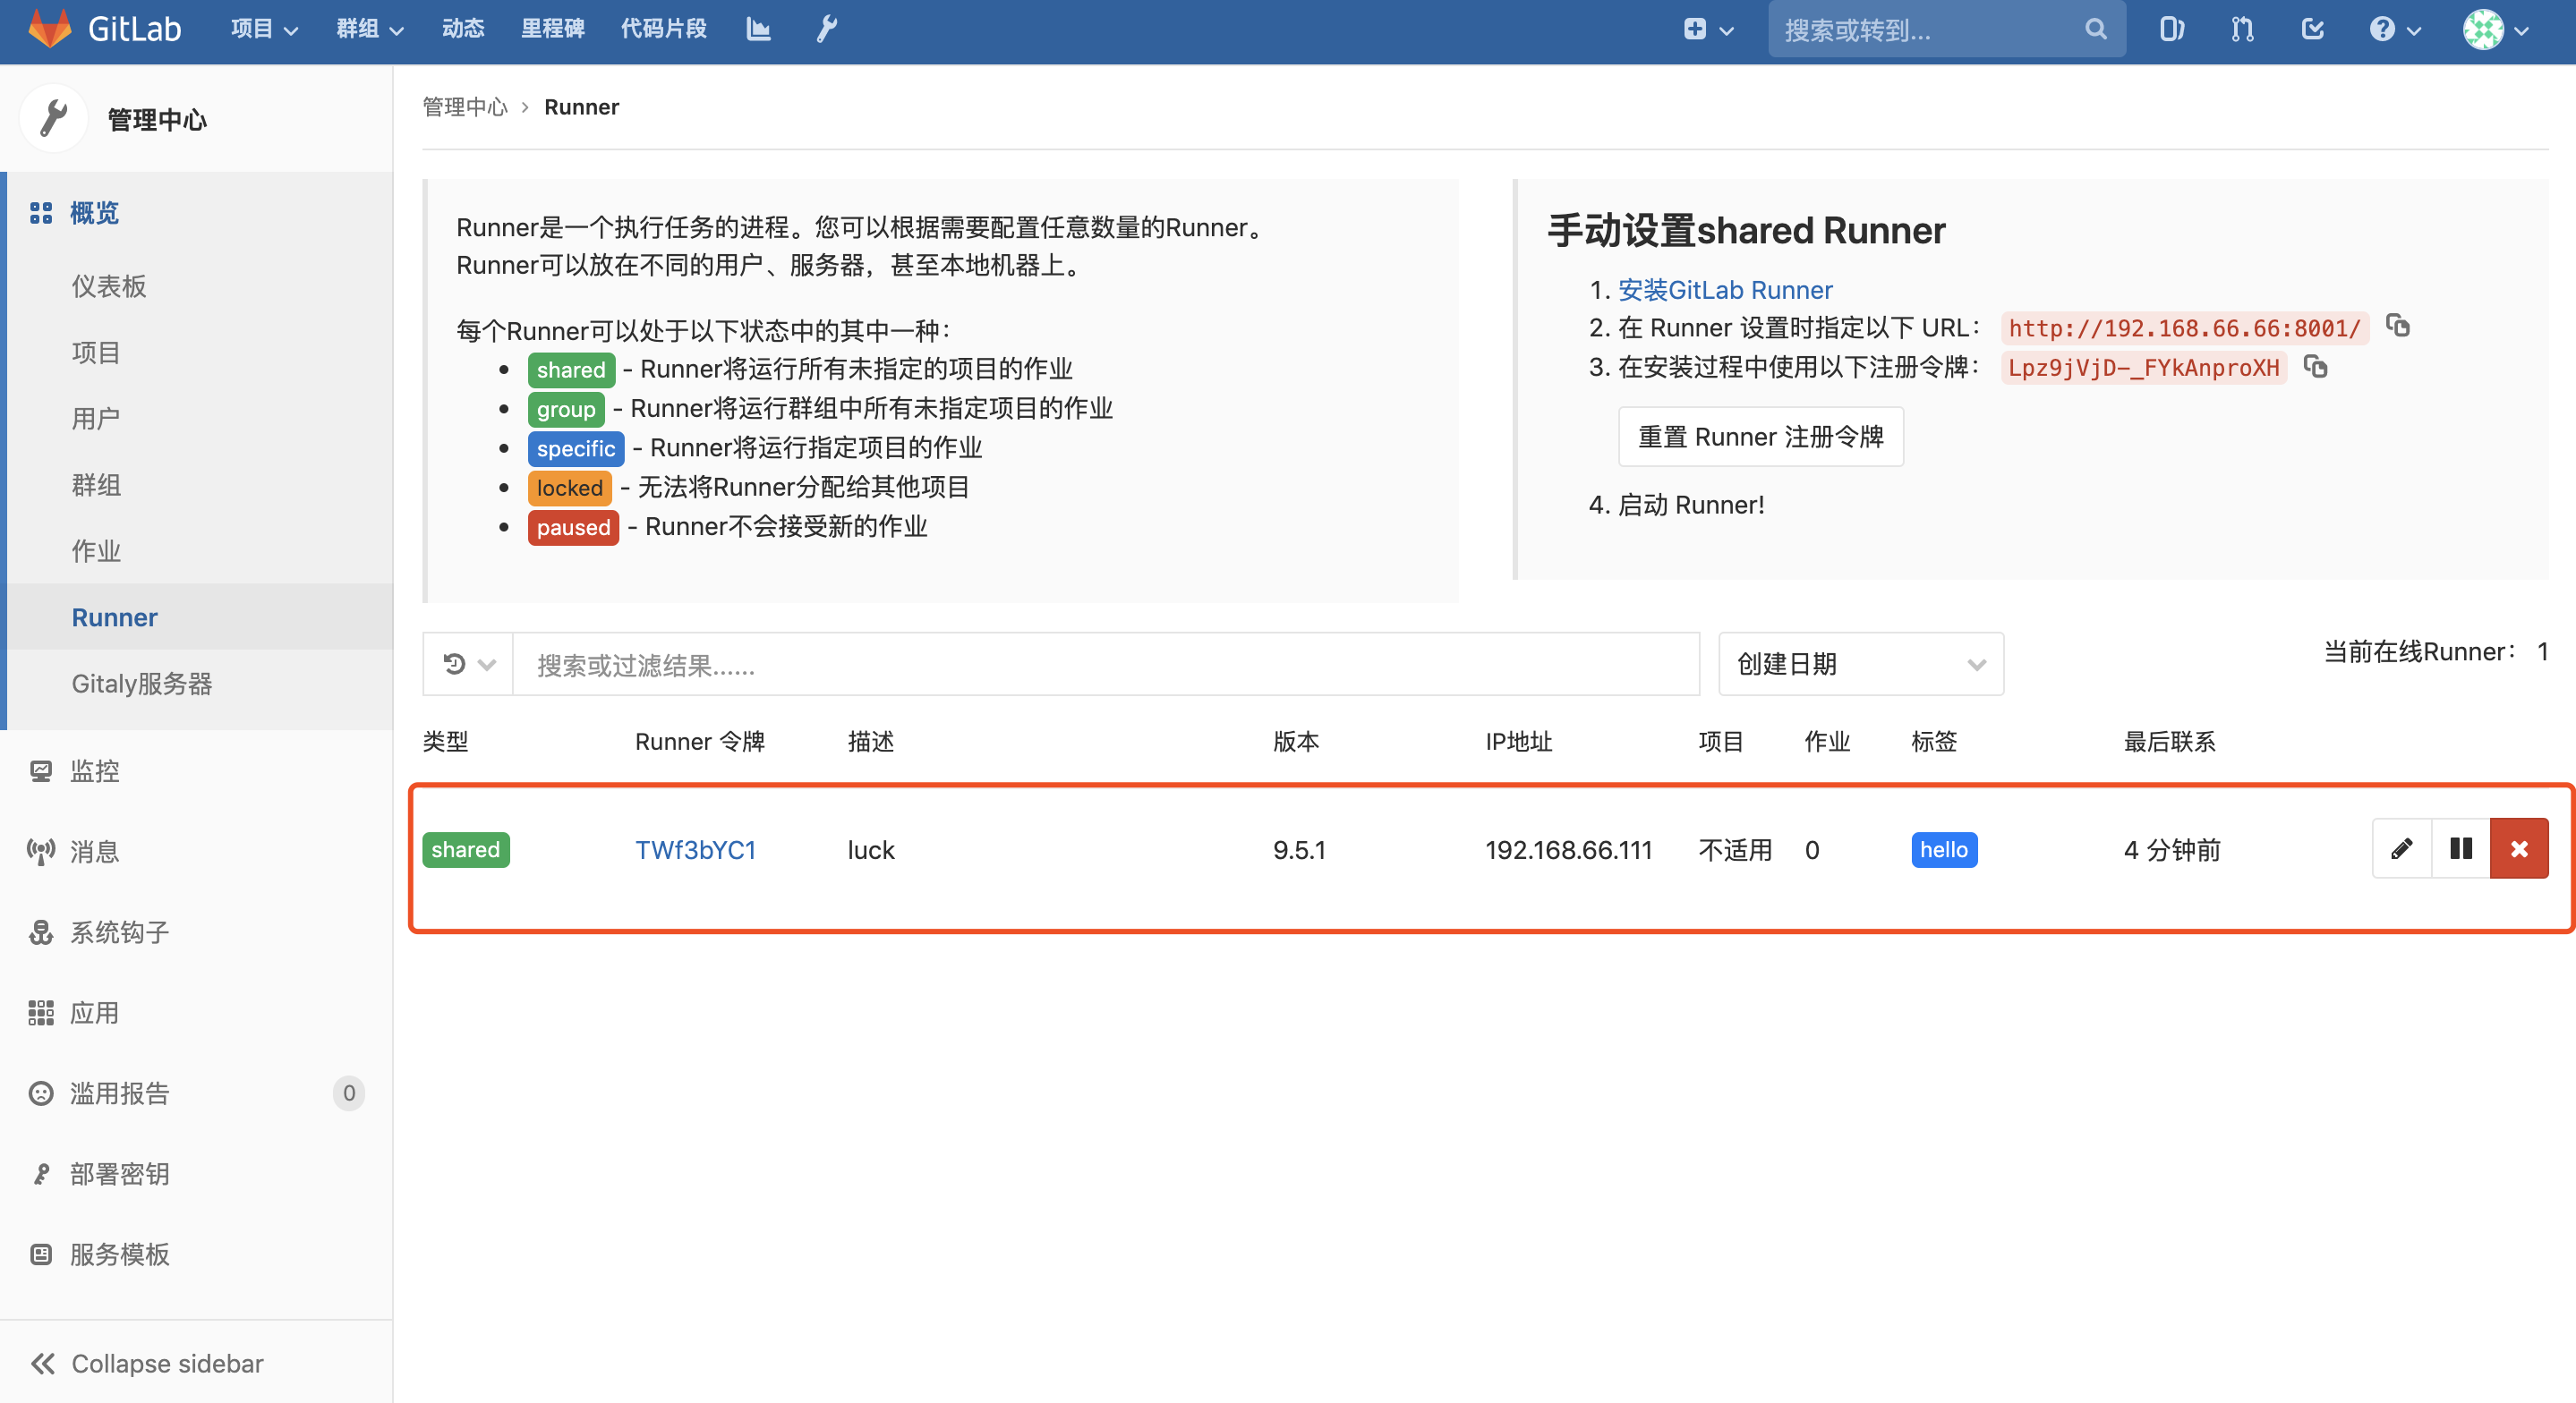Open the new item plus dropdown
This screenshot has width=2576, height=1403.
[1707, 29]
